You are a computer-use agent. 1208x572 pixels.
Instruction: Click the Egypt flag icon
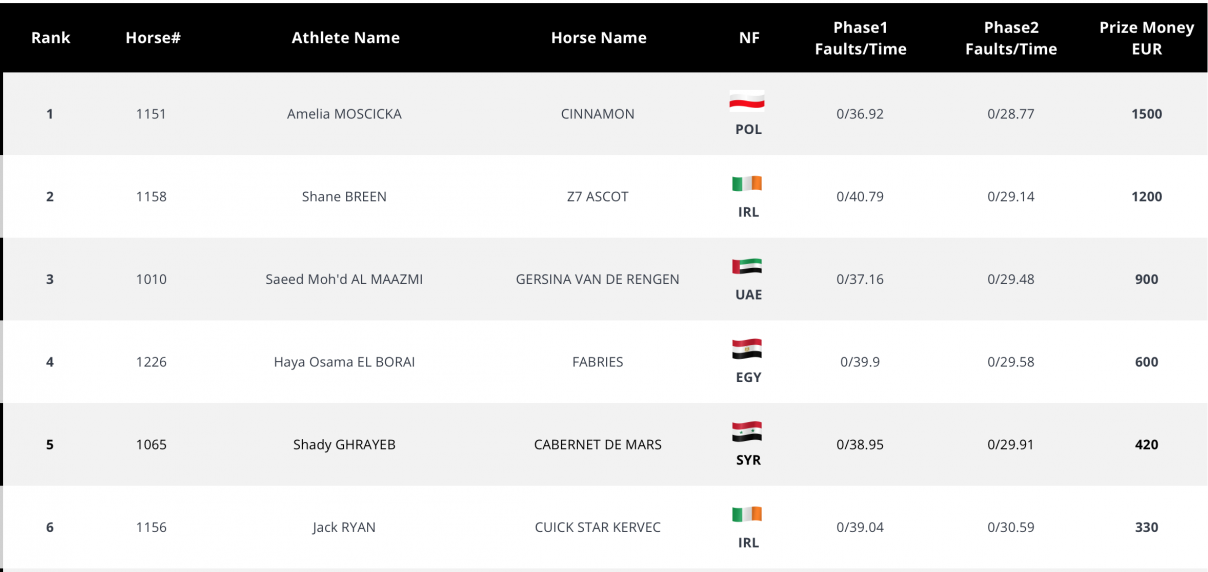(x=747, y=349)
